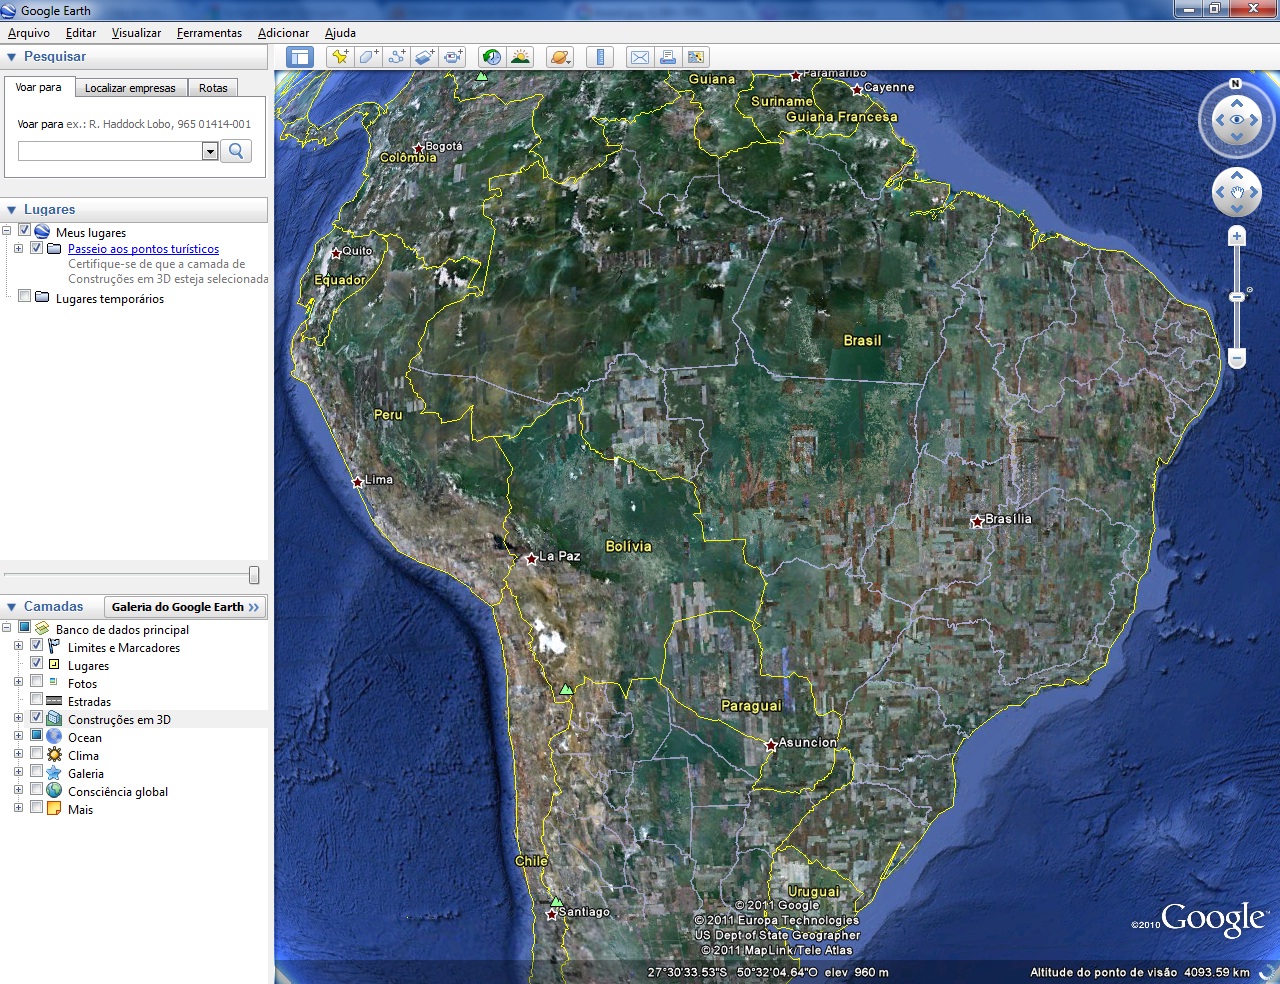
Task: Email the current view
Action: tap(639, 57)
